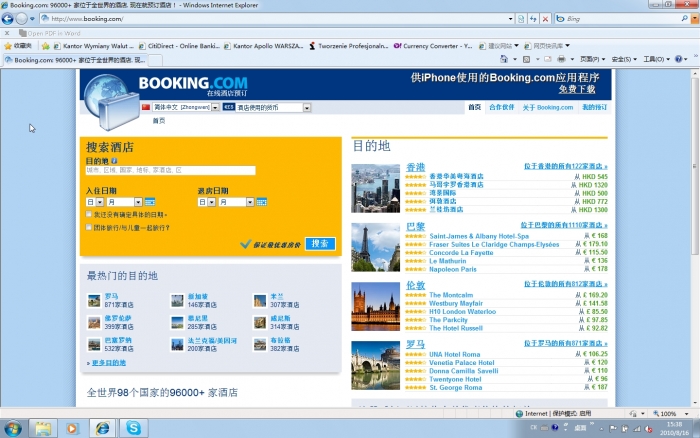Viewport: 700px width, 438px height.
Task: Tick the group/children travel checkbox
Action: 89,227
